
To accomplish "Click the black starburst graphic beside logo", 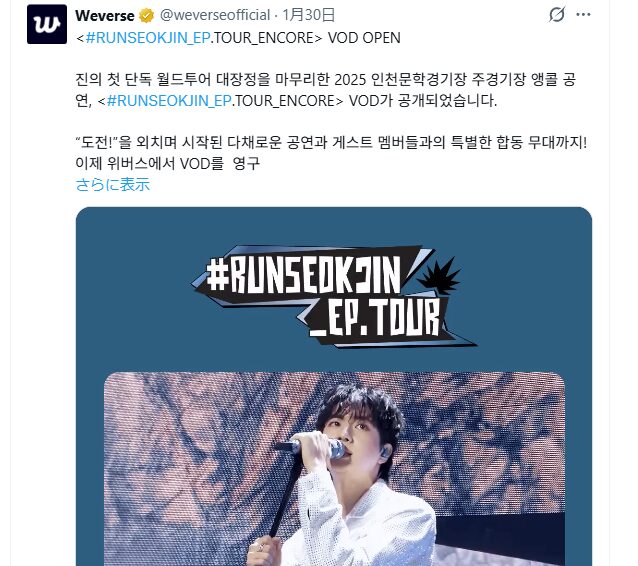I will [x=439, y=276].
